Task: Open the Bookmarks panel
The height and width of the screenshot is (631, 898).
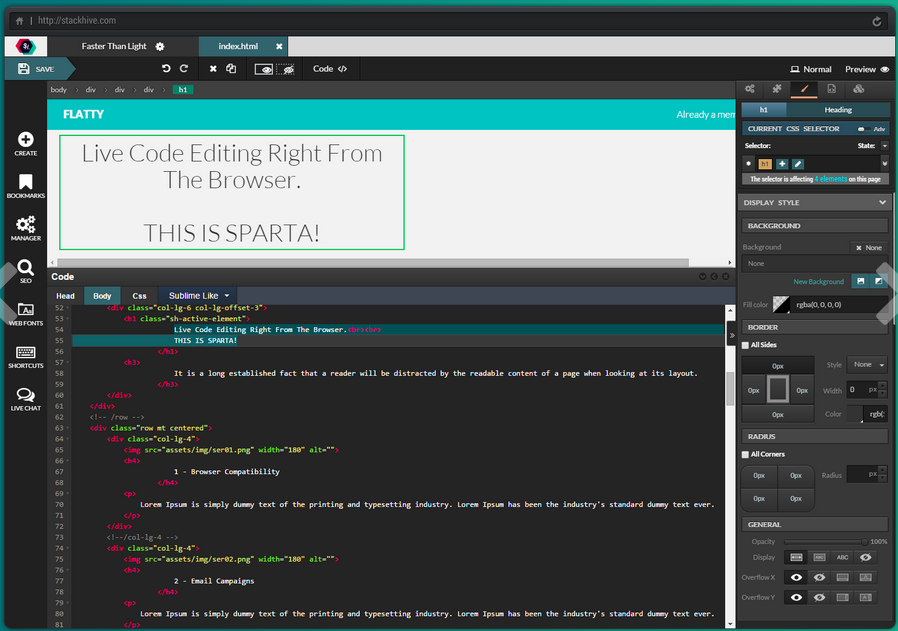Action: (25, 186)
